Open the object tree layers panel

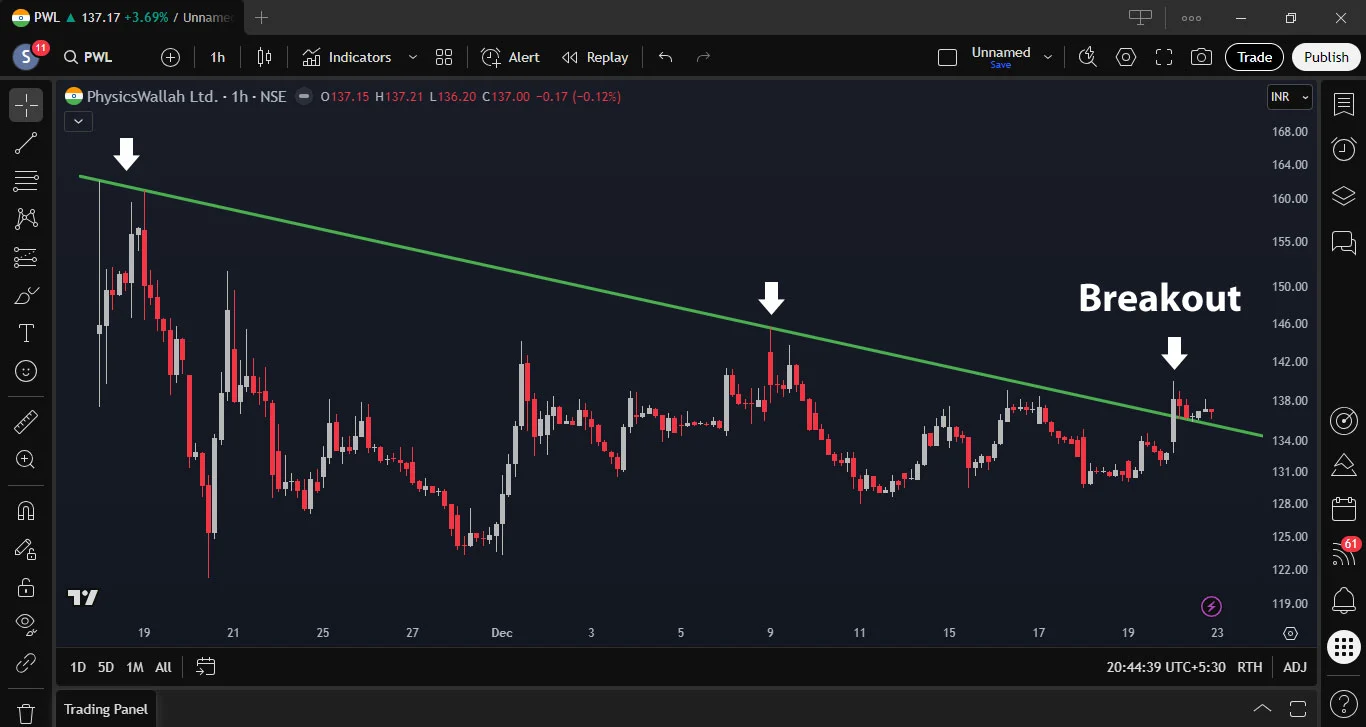coord(1344,196)
